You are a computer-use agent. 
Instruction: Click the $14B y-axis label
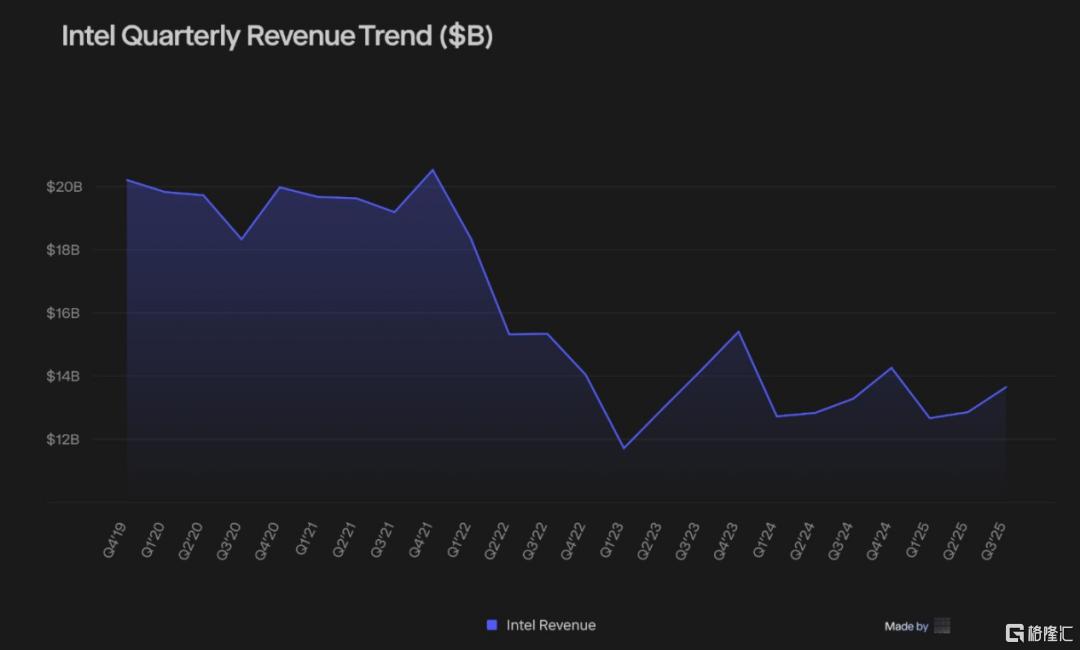click(x=63, y=377)
